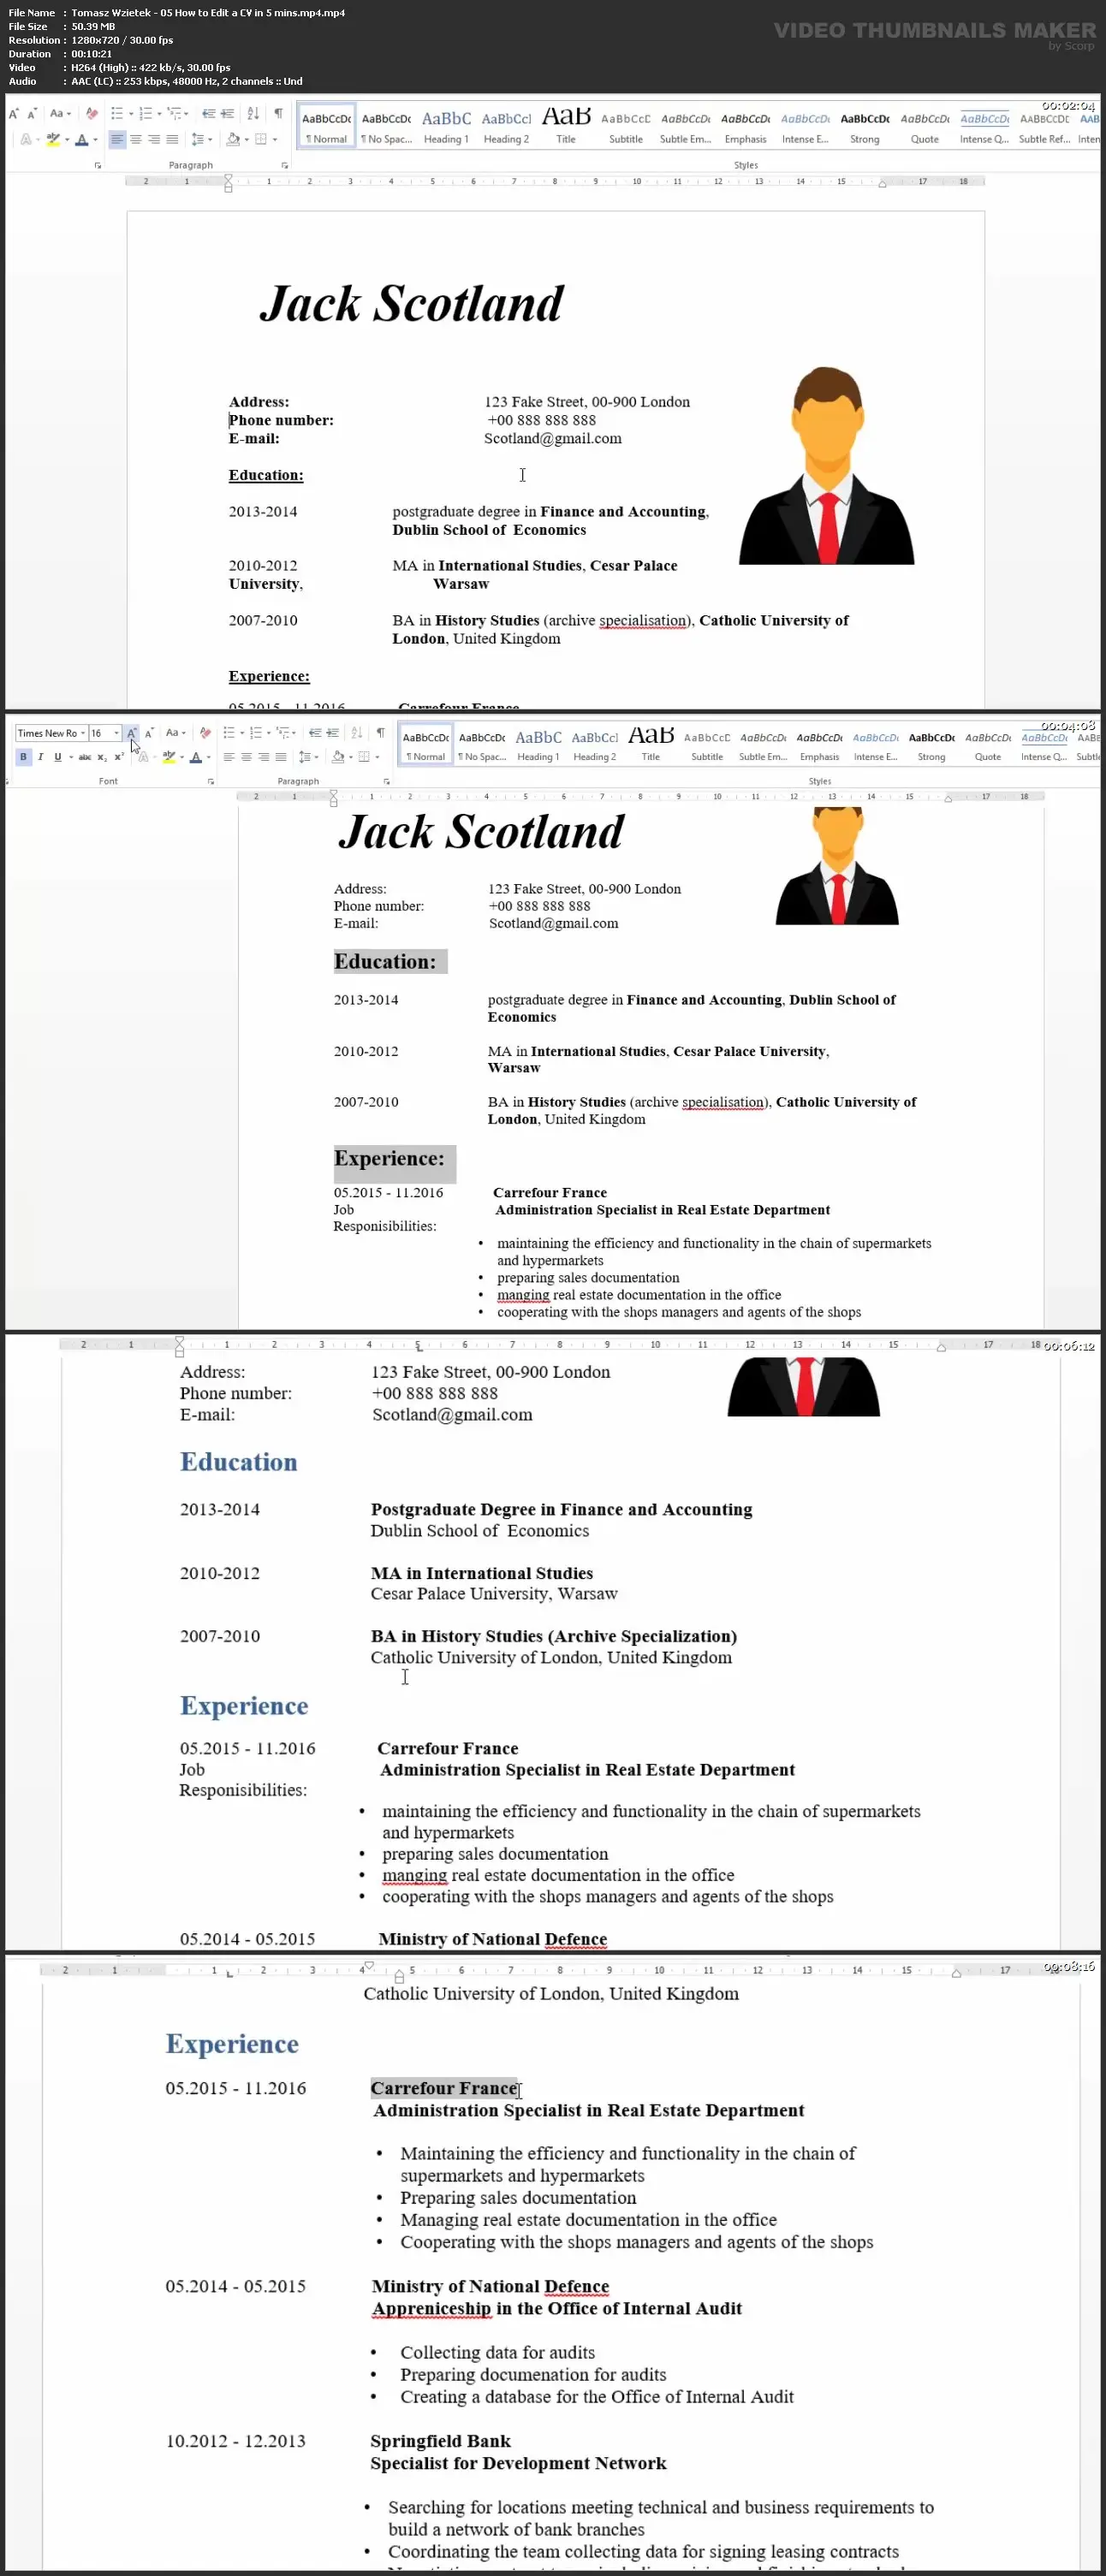Apply numbered list in first frame ribbon

coord(145,114)
